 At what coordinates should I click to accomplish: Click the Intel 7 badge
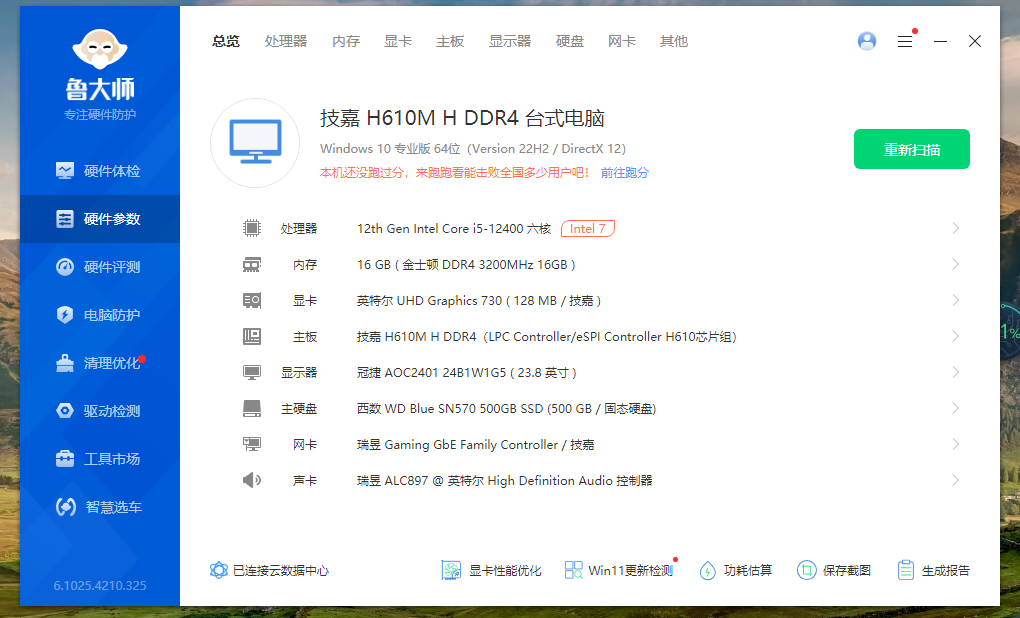point(587,228)
